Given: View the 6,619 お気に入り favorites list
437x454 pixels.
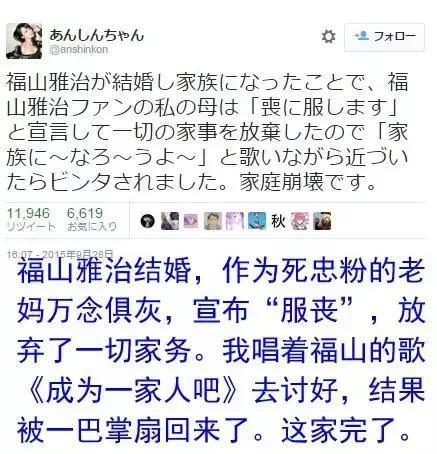Looking at the screenshot, I should [x=92, y=219].
